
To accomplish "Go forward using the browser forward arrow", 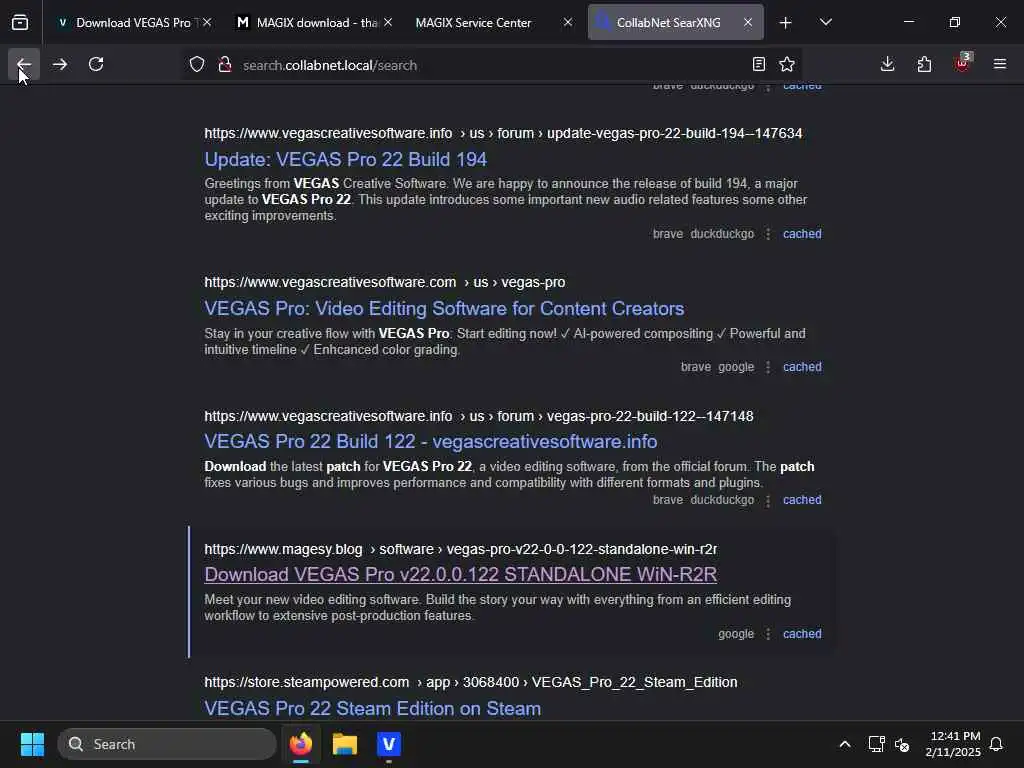I will 59,64.
